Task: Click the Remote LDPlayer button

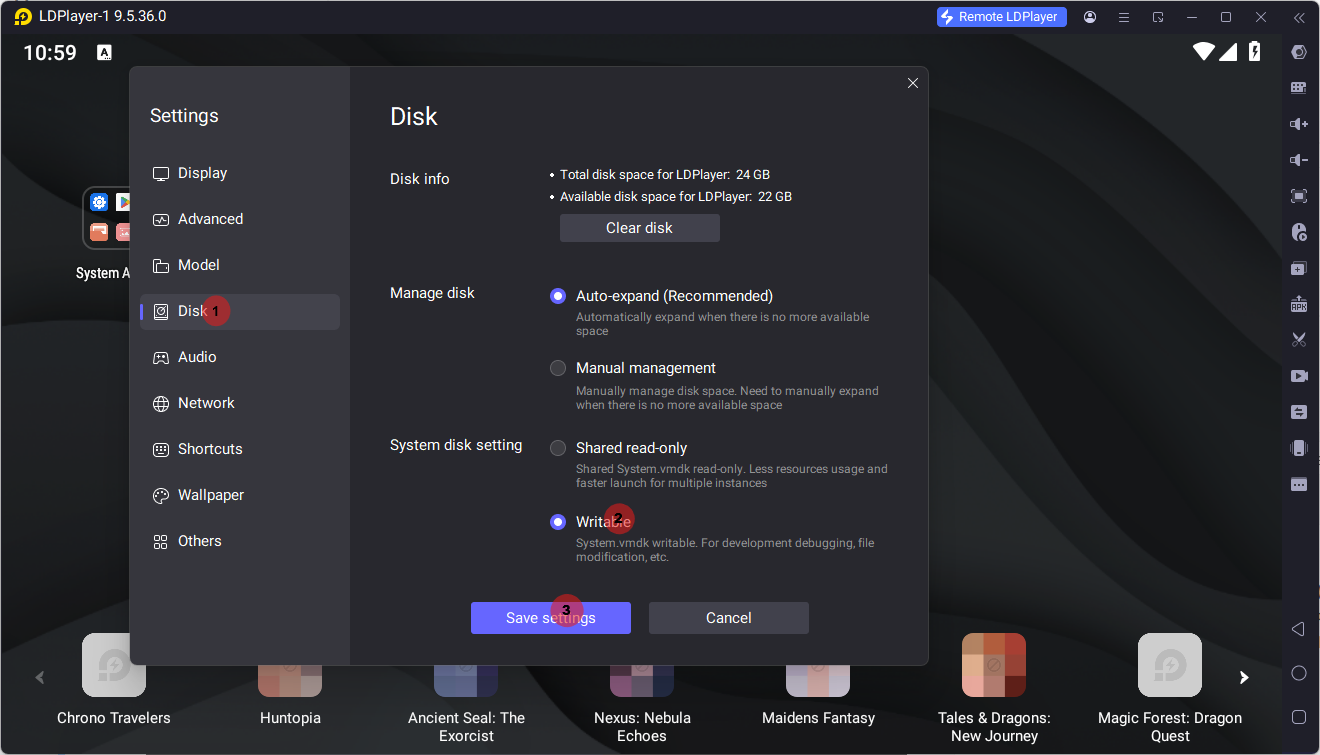Action: pos(1002,17)
